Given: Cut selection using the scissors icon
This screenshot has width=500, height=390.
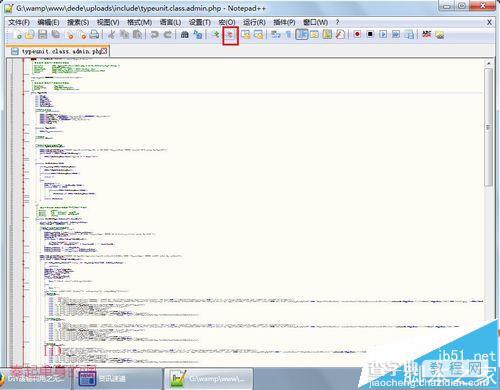Looking at the screenshot, I should tap(111, 35).
